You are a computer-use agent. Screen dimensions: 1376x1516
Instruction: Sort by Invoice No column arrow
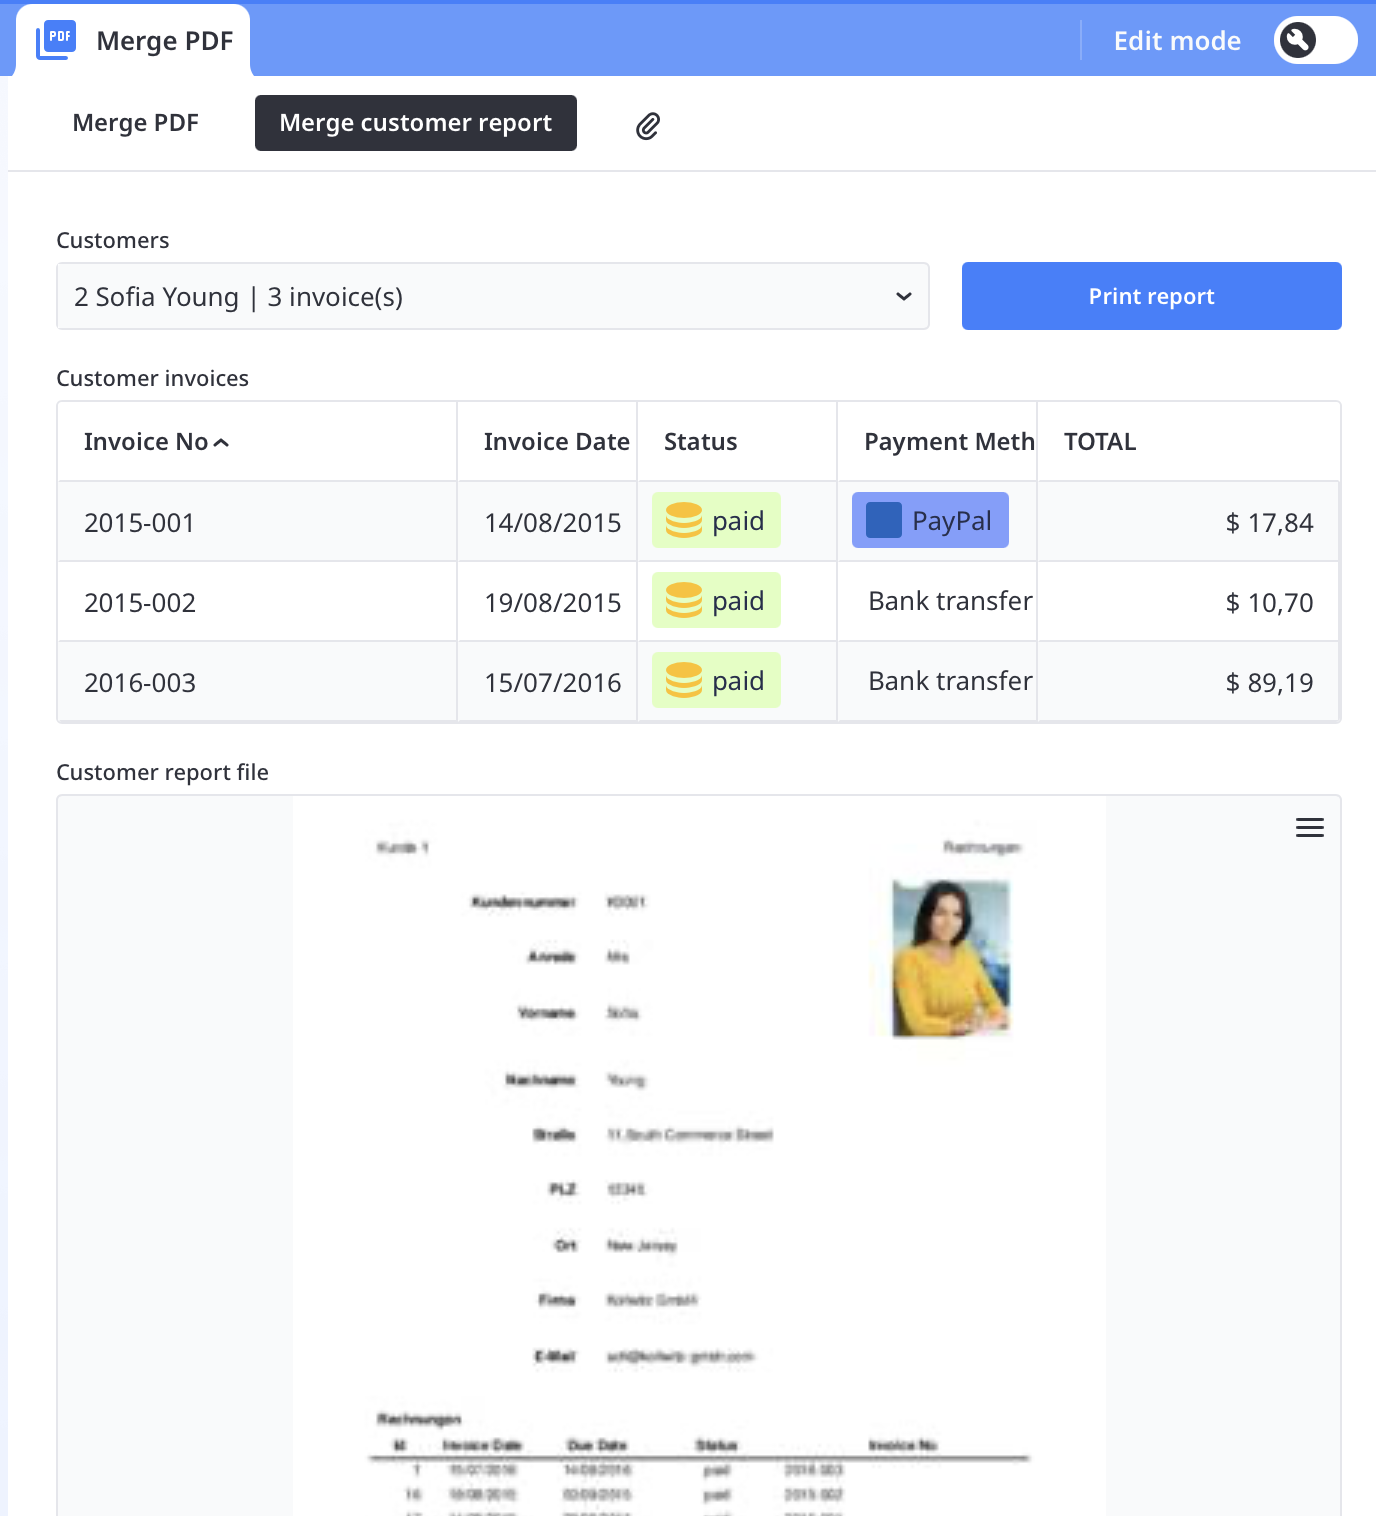[222, 443]
